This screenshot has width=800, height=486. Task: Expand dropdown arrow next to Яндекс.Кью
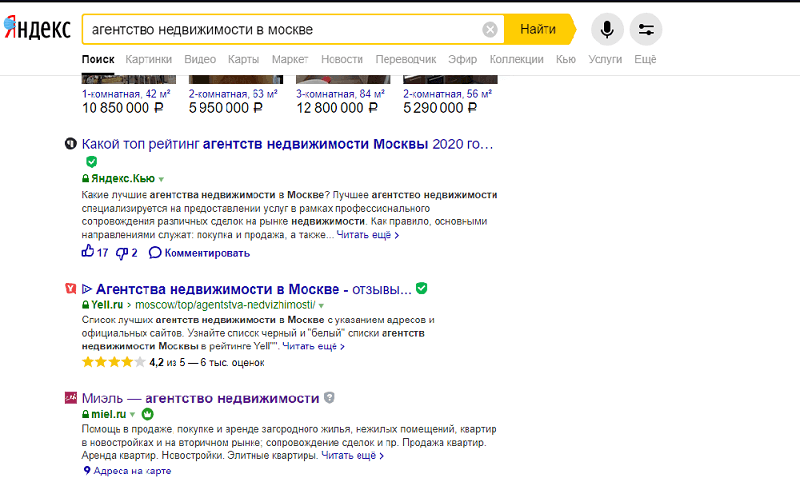[x=161, y=179]
